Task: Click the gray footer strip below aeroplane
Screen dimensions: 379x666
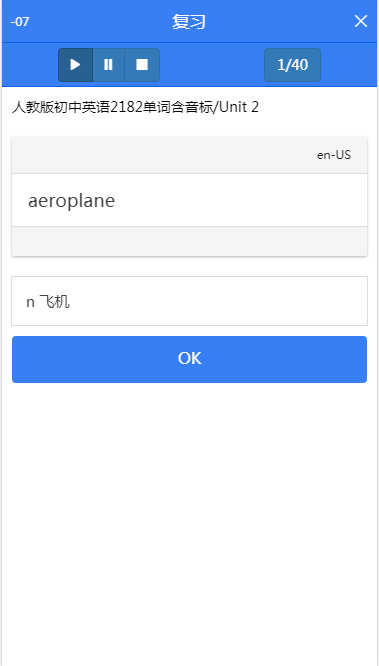Action: (190, 241)
